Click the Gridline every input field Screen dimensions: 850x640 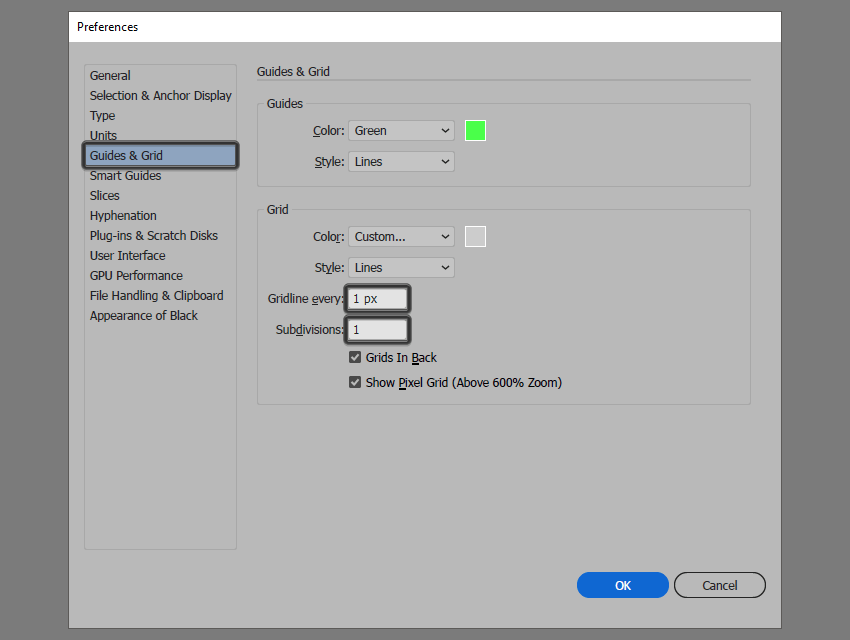point(377,298)
